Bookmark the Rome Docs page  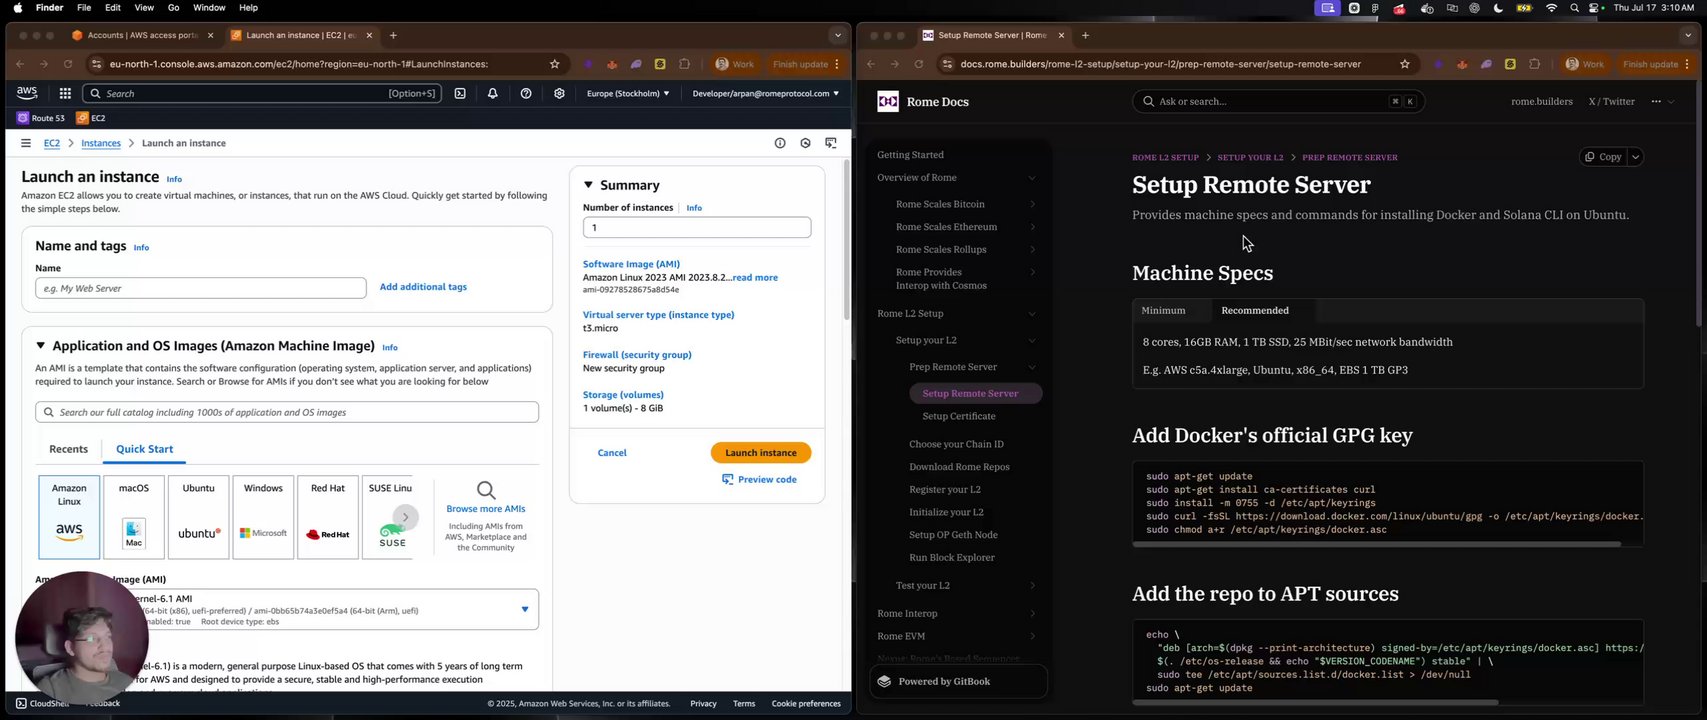(x=1405, y=64)
